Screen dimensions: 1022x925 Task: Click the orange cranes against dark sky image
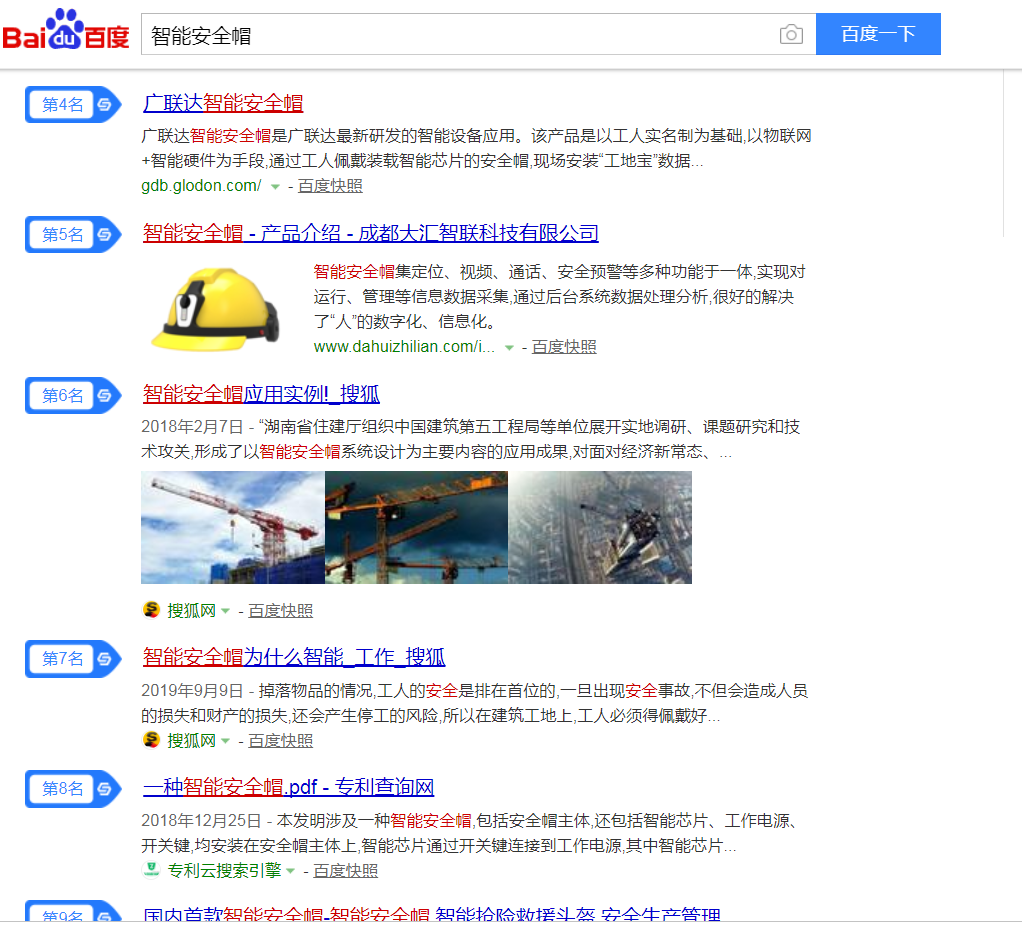pos(416,527)
